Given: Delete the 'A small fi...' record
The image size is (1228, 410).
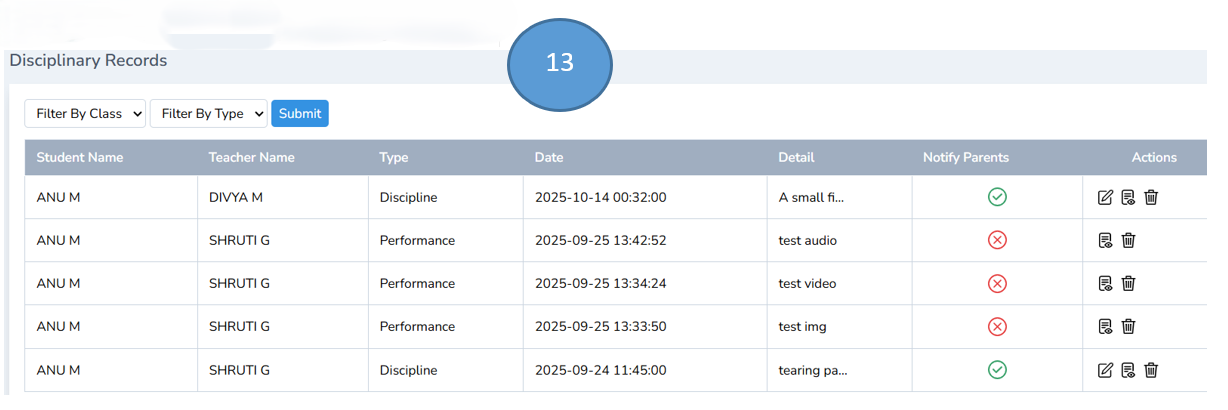Looking at the screenshot, I should click(x=1151, y=198).
